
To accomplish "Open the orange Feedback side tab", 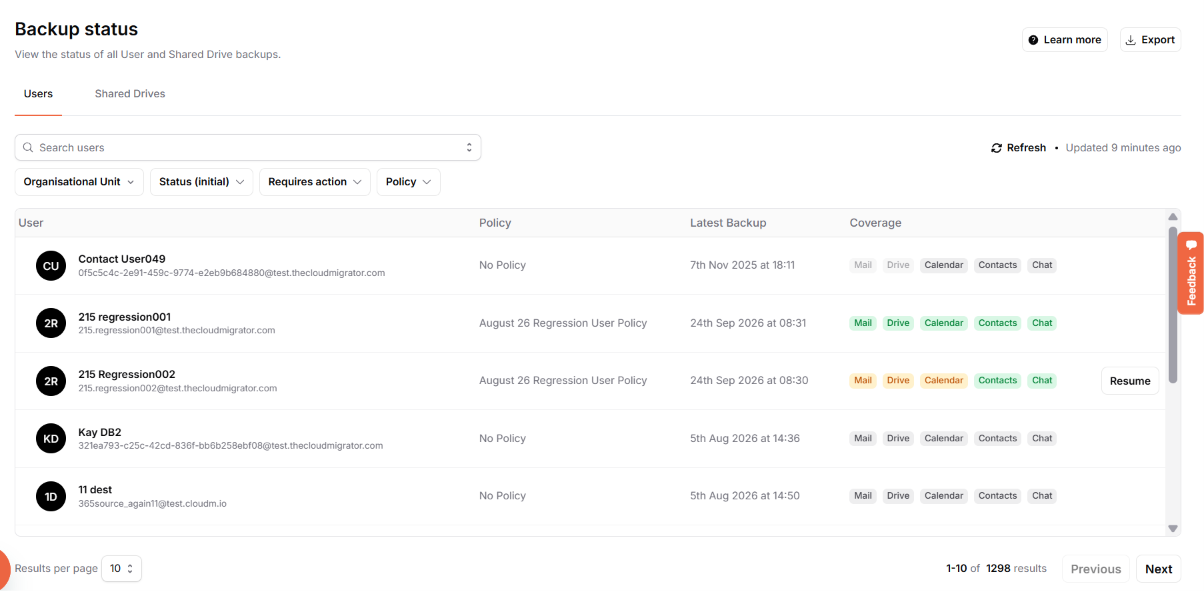I will point(1191,273).
